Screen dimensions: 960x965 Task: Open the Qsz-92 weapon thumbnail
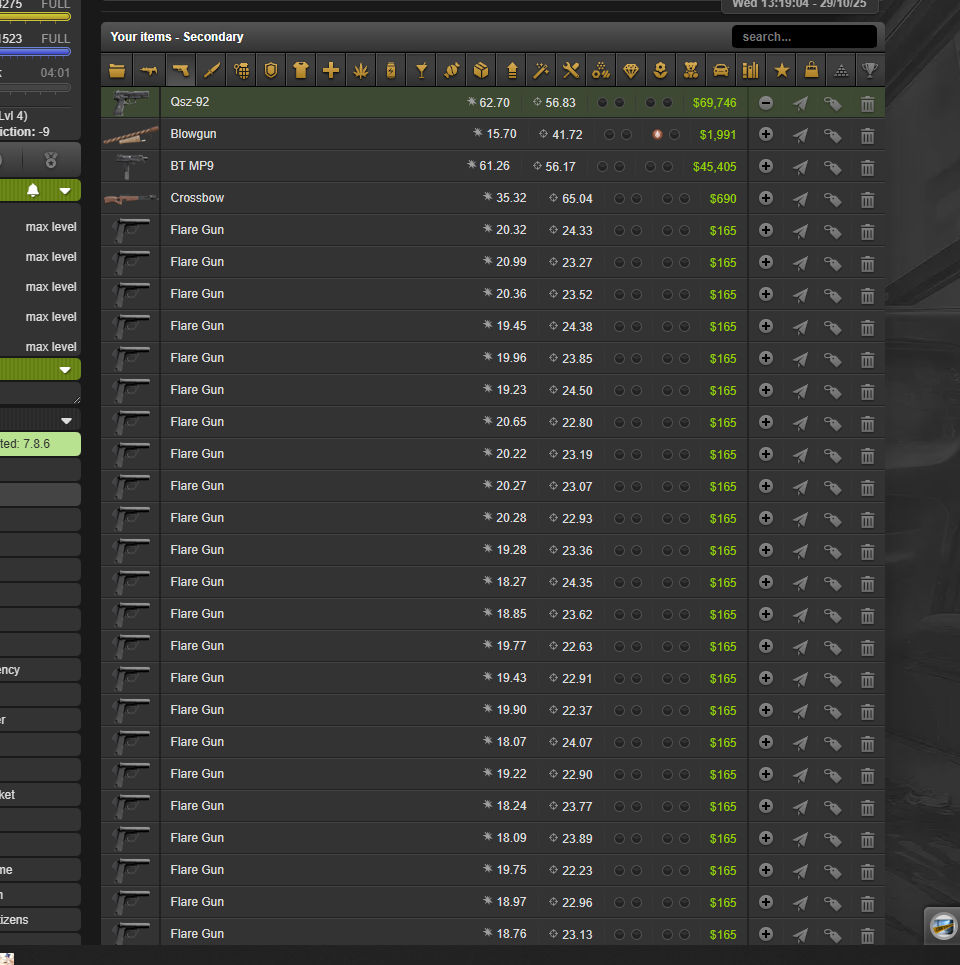pyautogui.click(x=130, y=103)
